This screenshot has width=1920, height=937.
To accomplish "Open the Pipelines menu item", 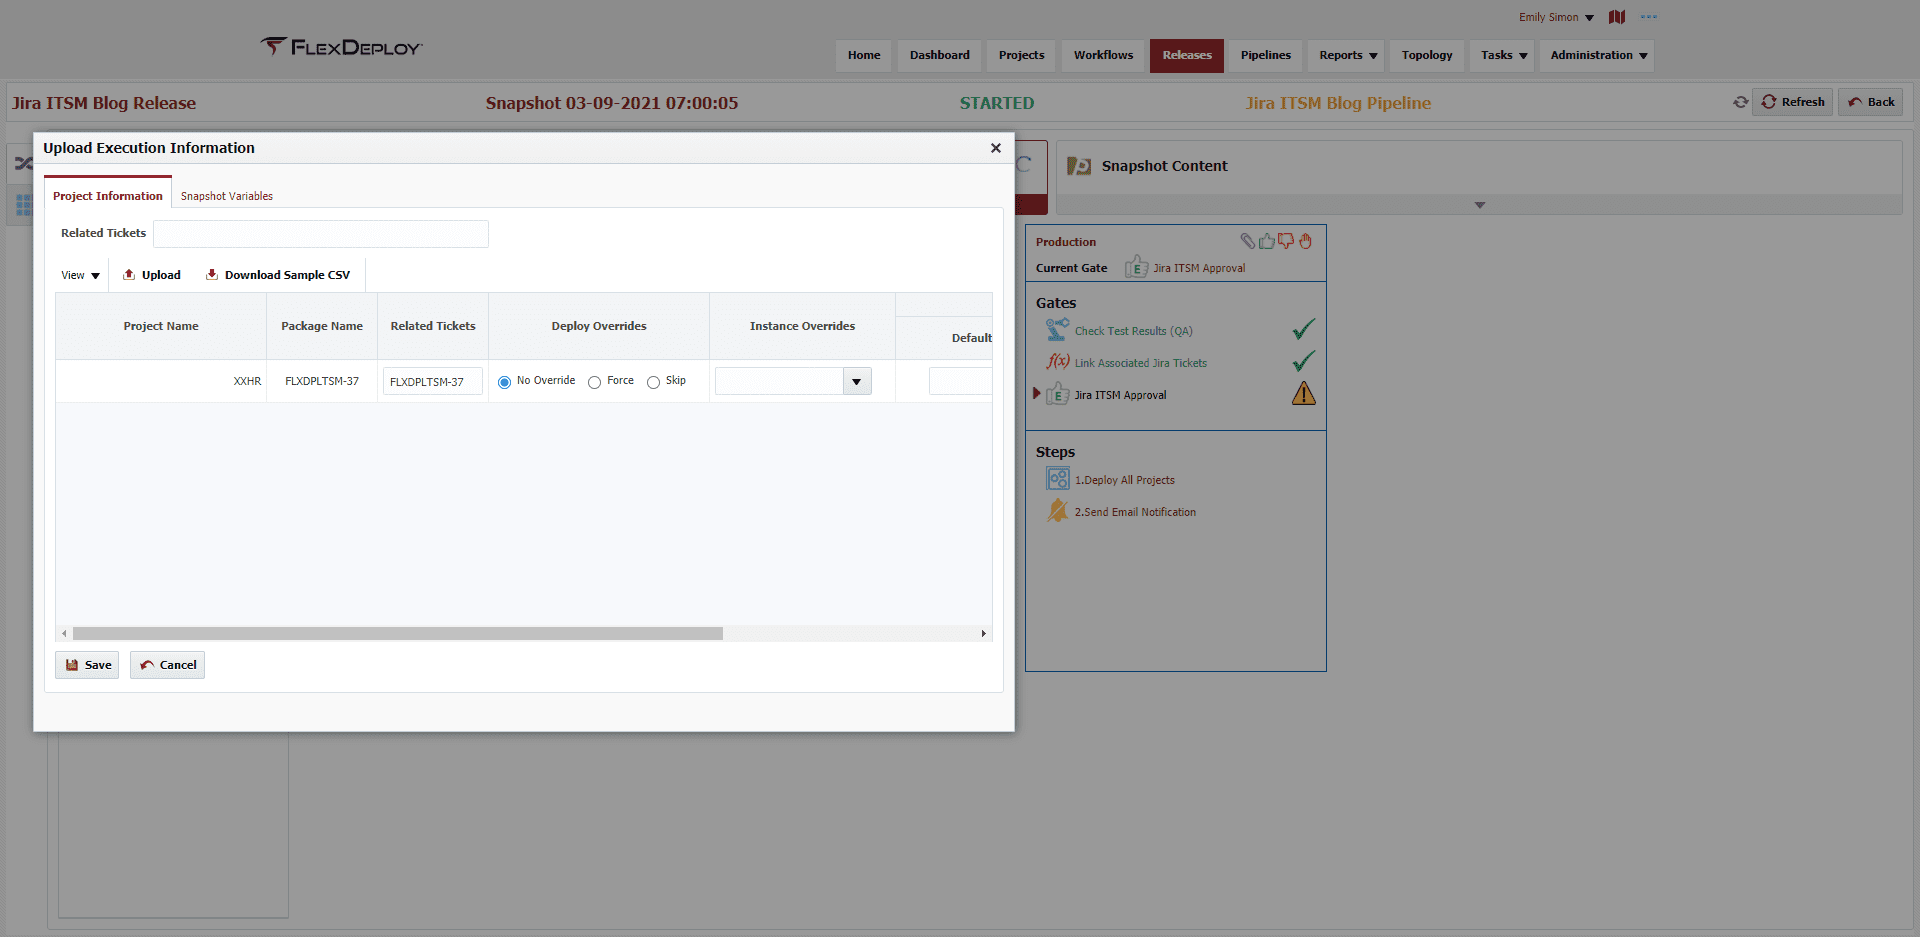I will point(1266,56).
